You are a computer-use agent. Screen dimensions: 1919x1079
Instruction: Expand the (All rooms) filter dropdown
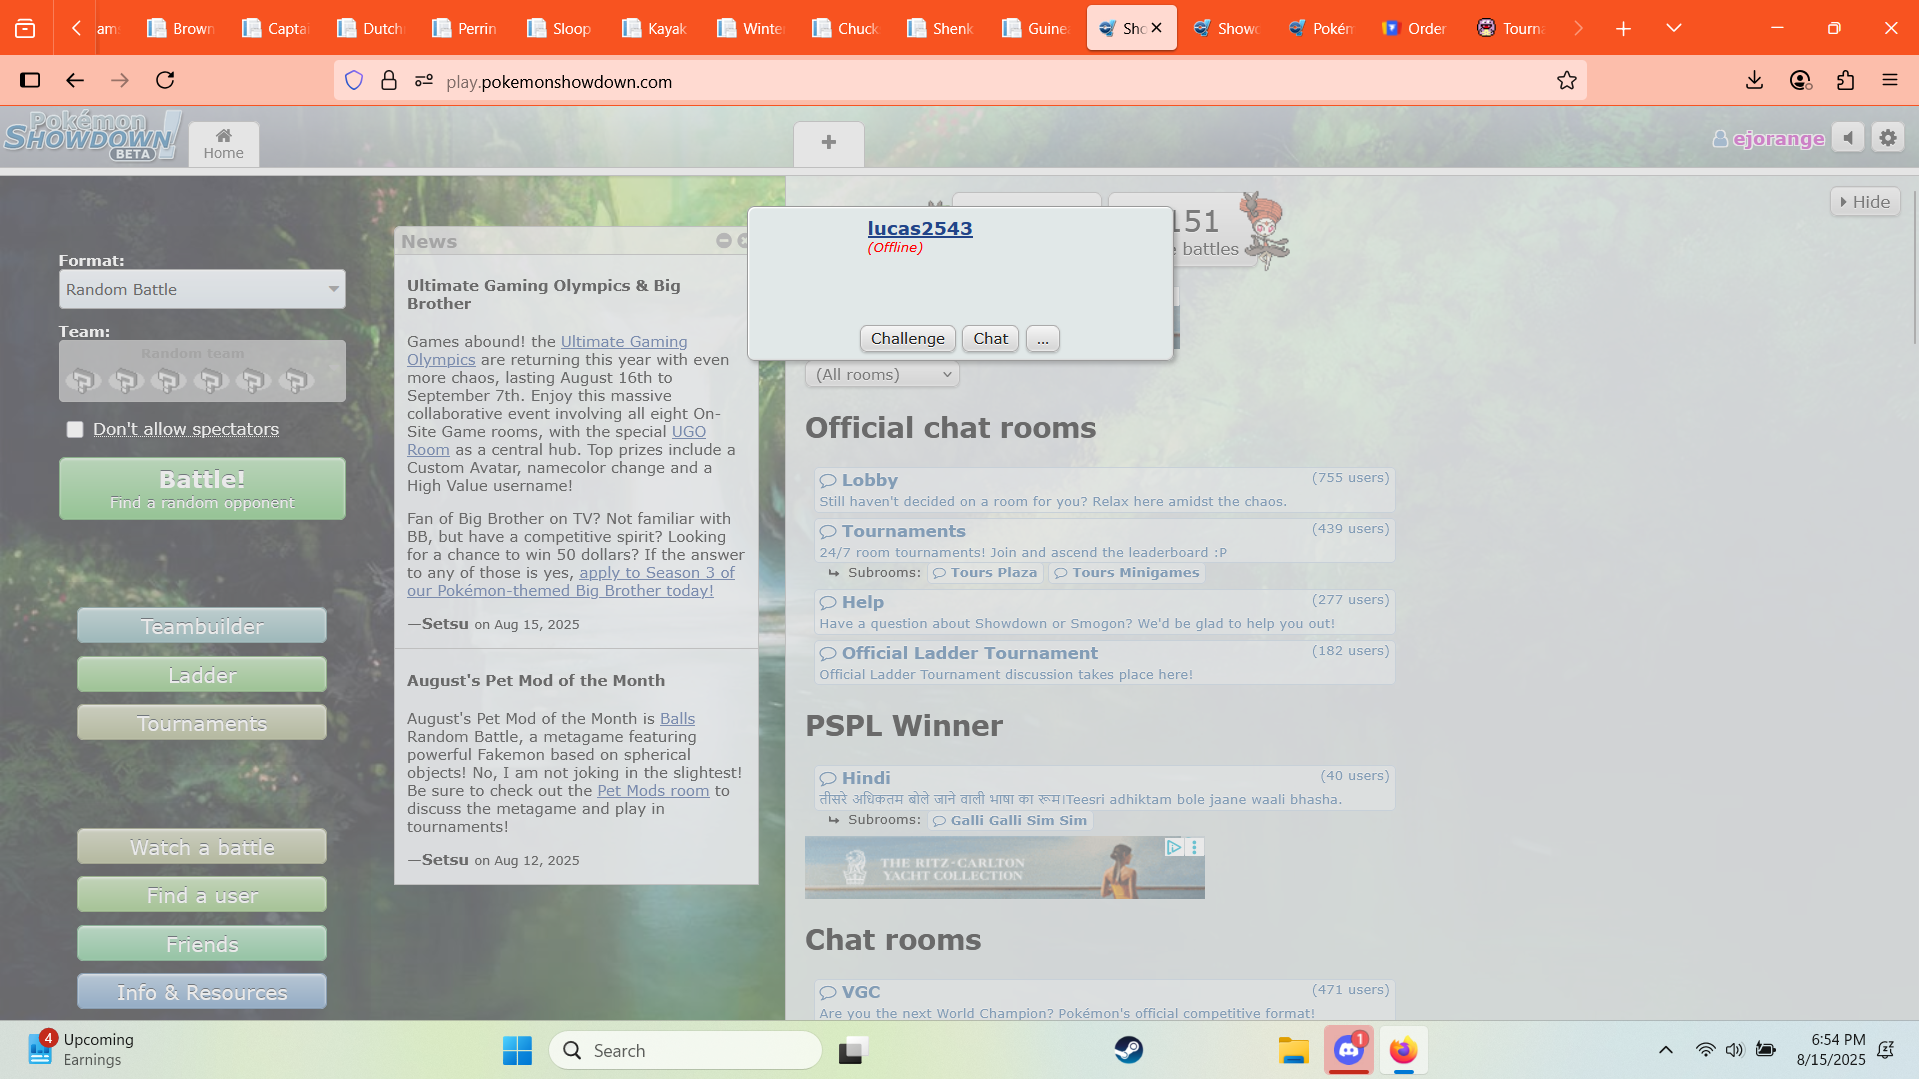tap(883, 374)
